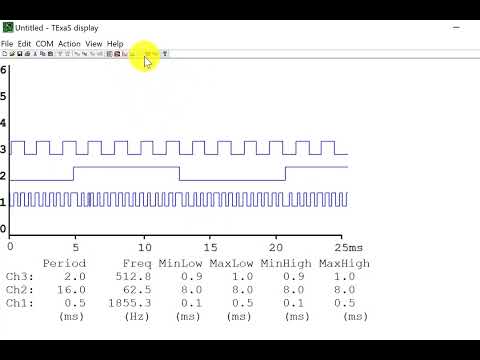This screenshot has height=360, width=480.
Task: Click the New file toolbar icon
Action: pos(4,54)
